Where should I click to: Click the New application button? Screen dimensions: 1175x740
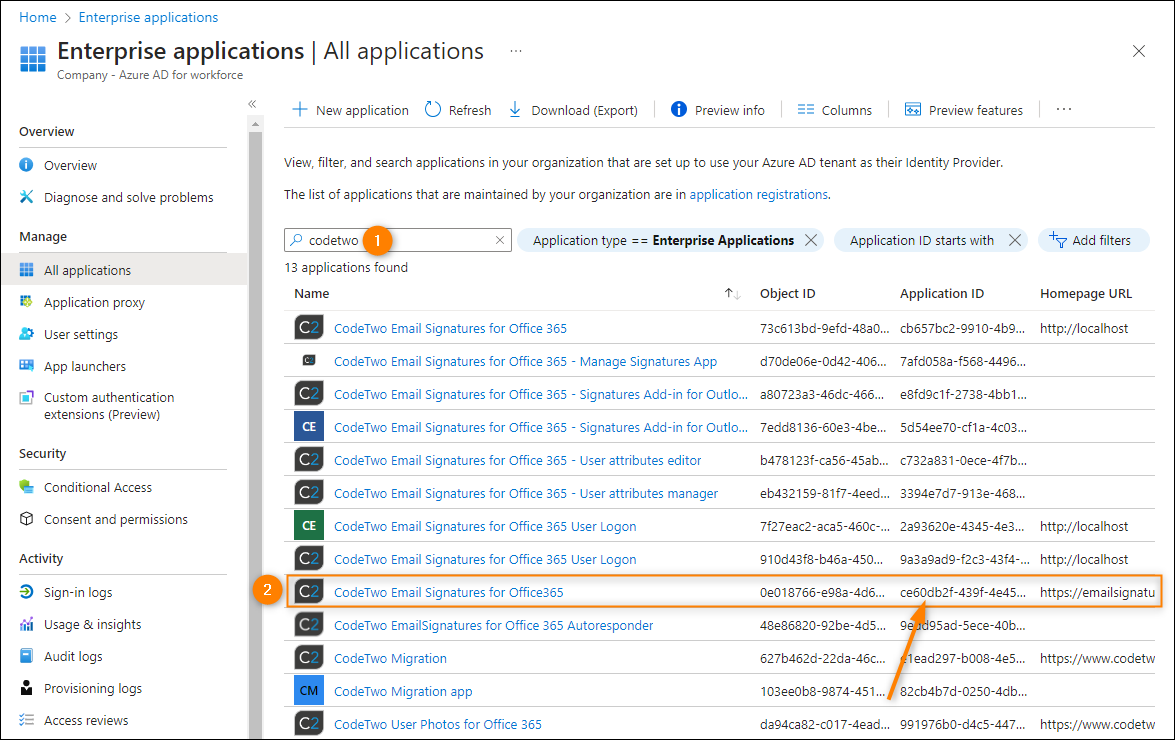350,110
